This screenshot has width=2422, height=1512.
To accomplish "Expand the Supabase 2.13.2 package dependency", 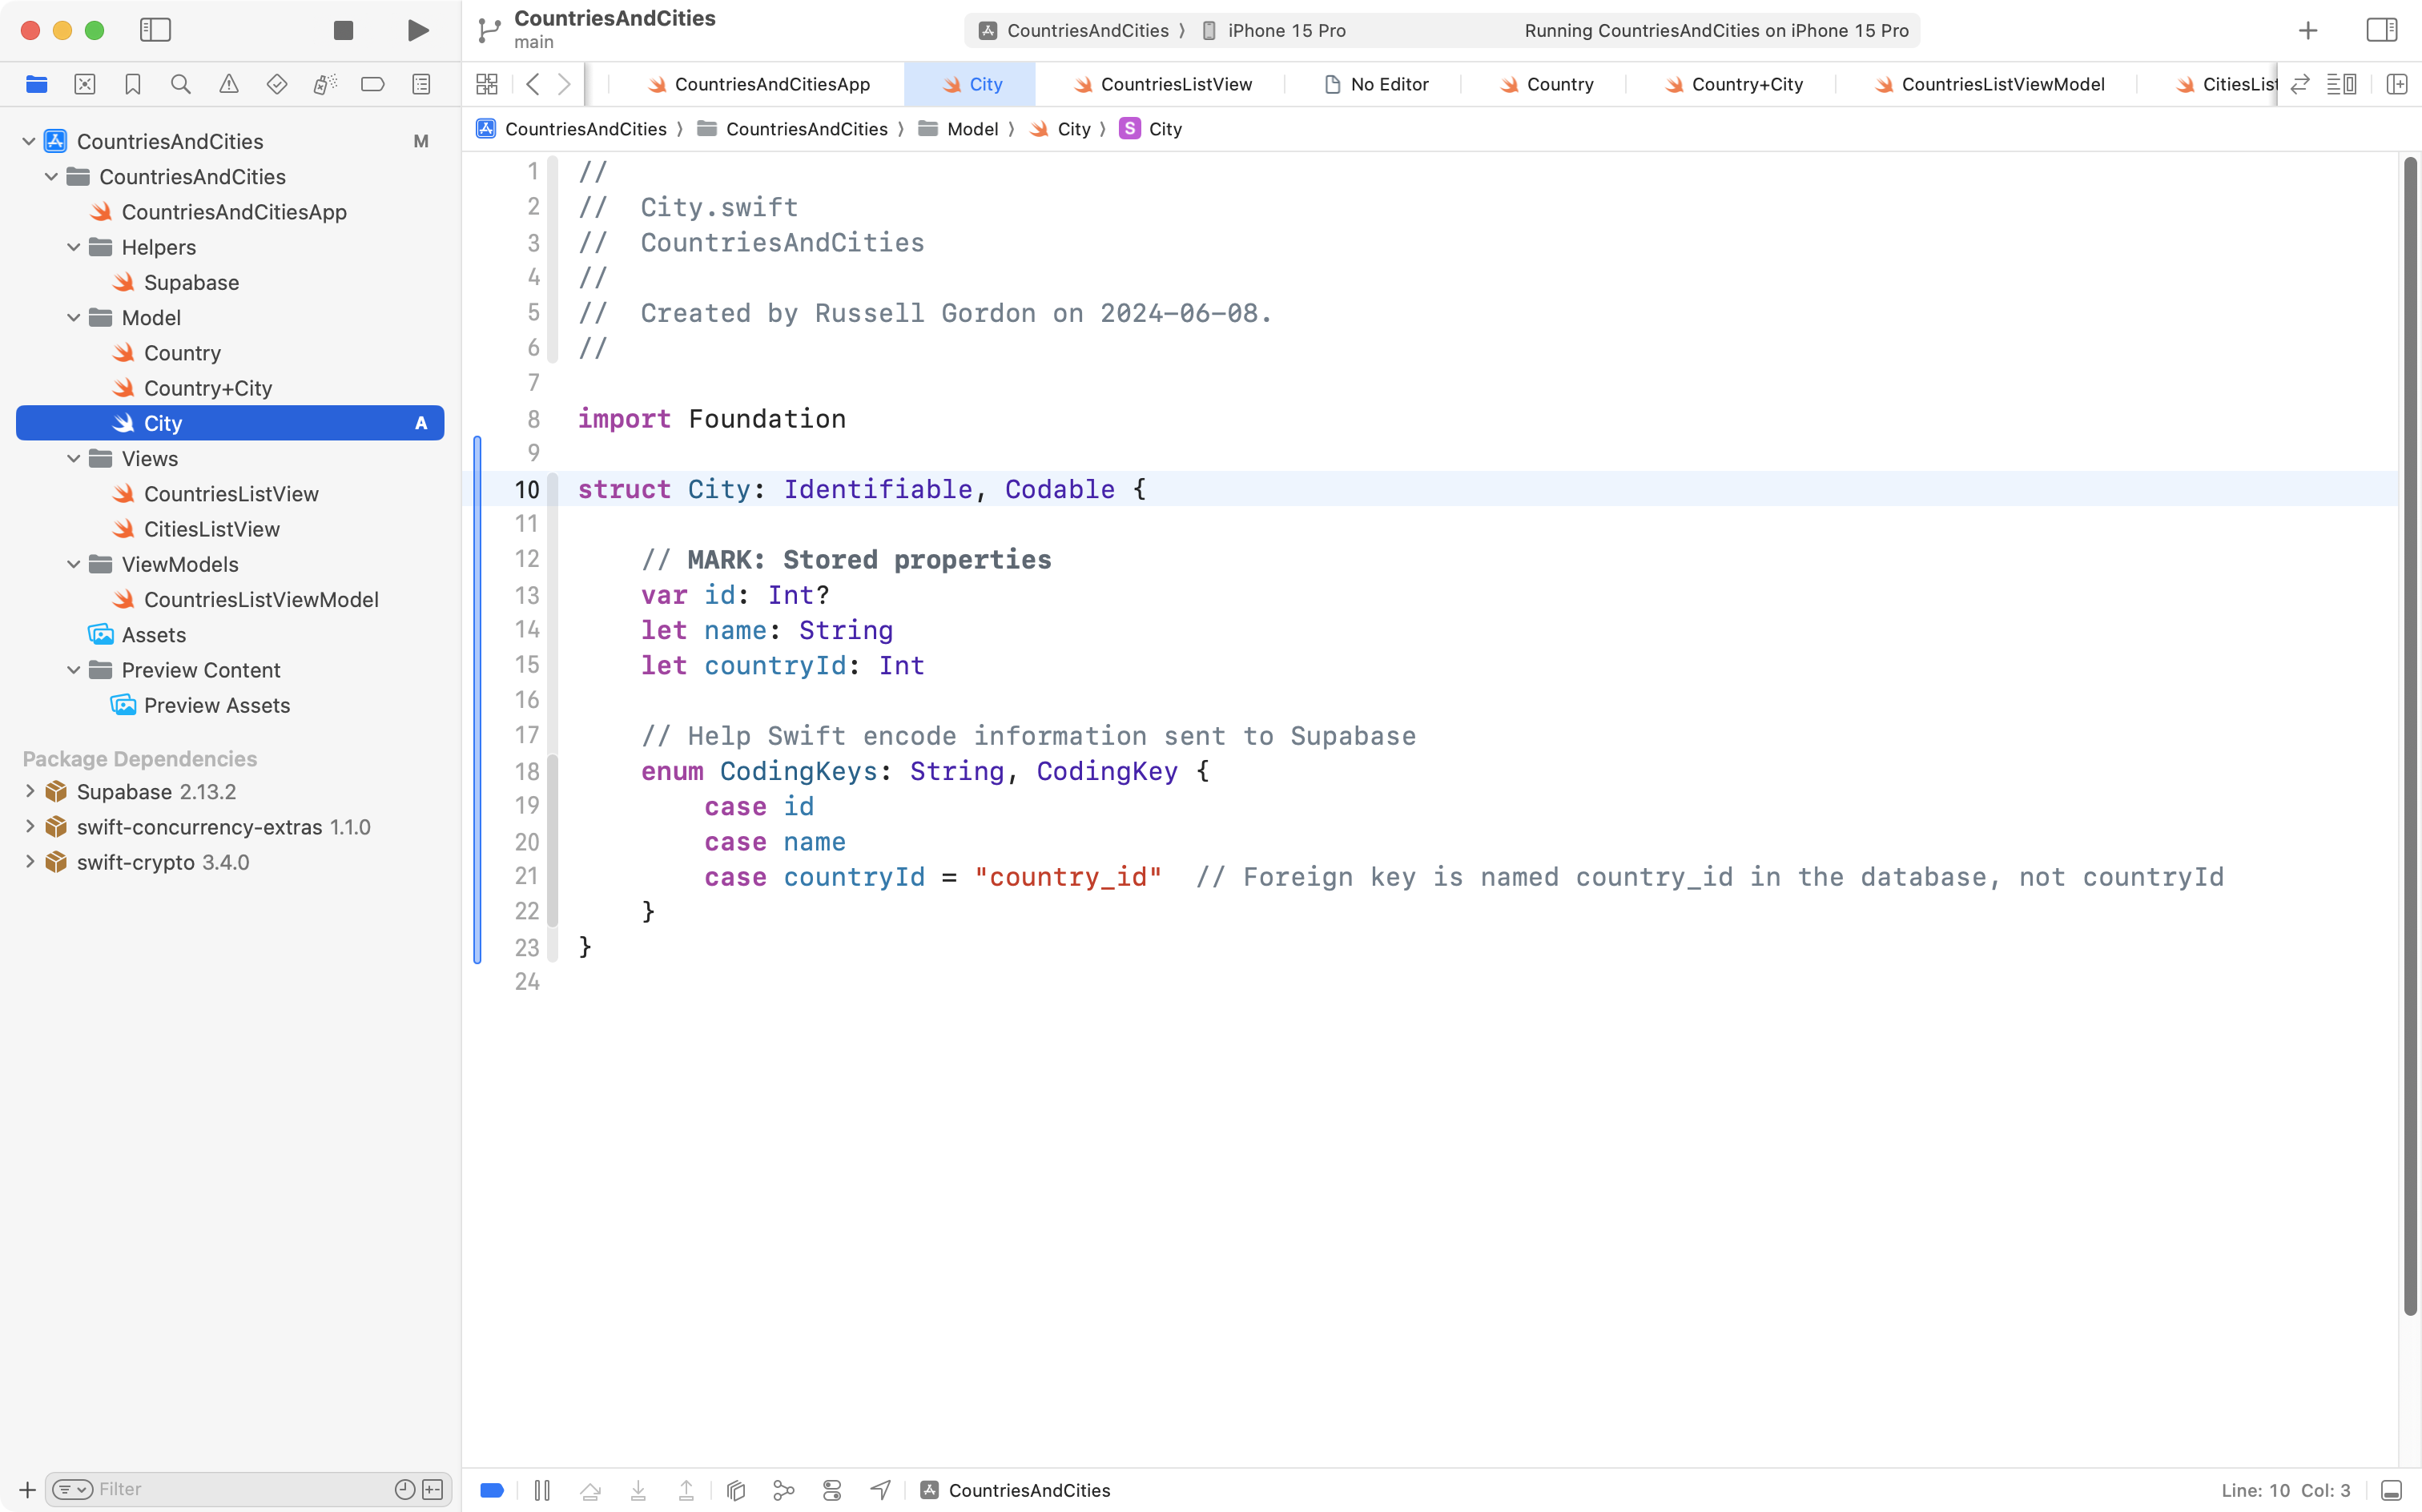I will click(29, 791).
